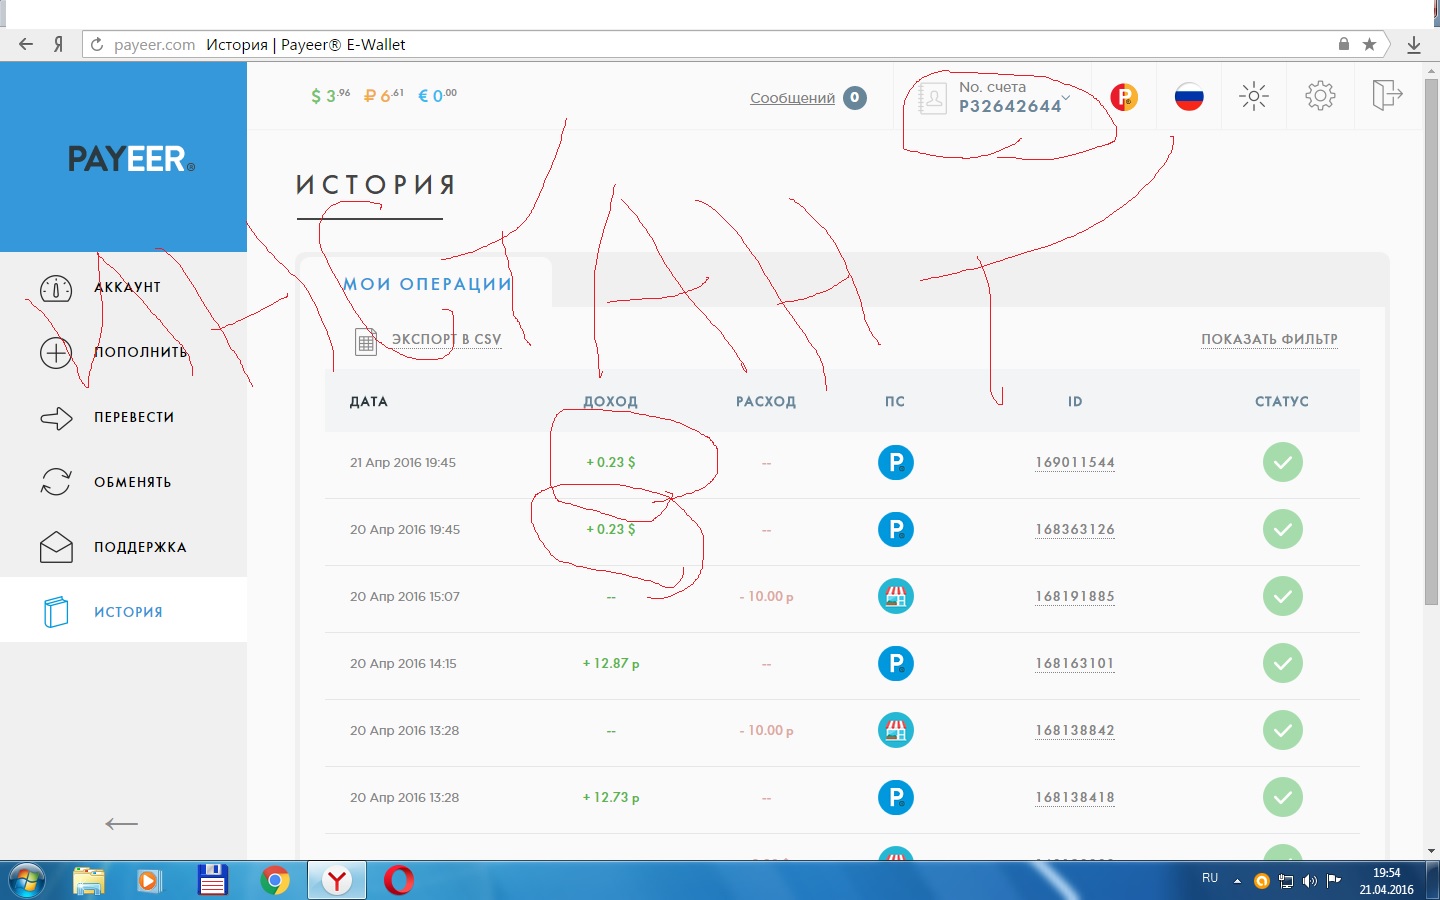Open the Windows Start menu
This screenshot has width=1440, height=900.
coord(26,880)
